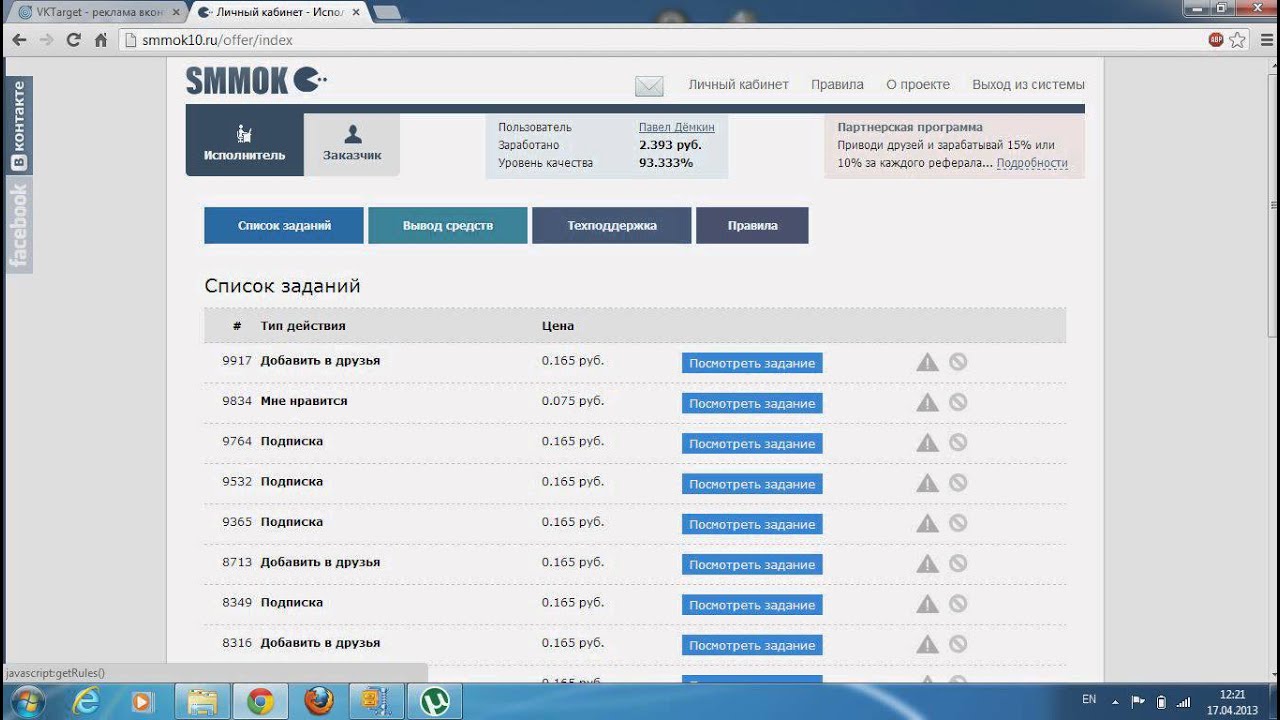The width and height of the screenshot is (1280, 720).
Task: Open the Подробности partner program link
Action: click(x=1032, y=163)
